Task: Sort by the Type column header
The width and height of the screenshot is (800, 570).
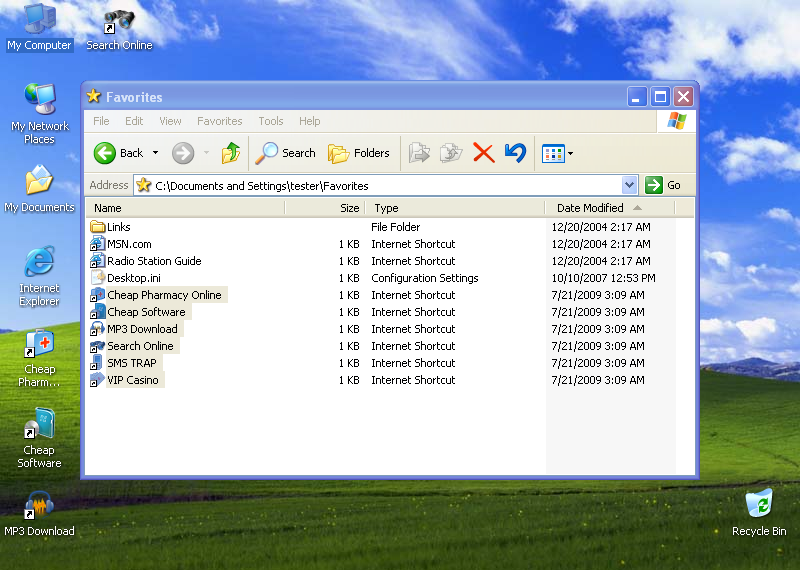Action: pos(455,208)
